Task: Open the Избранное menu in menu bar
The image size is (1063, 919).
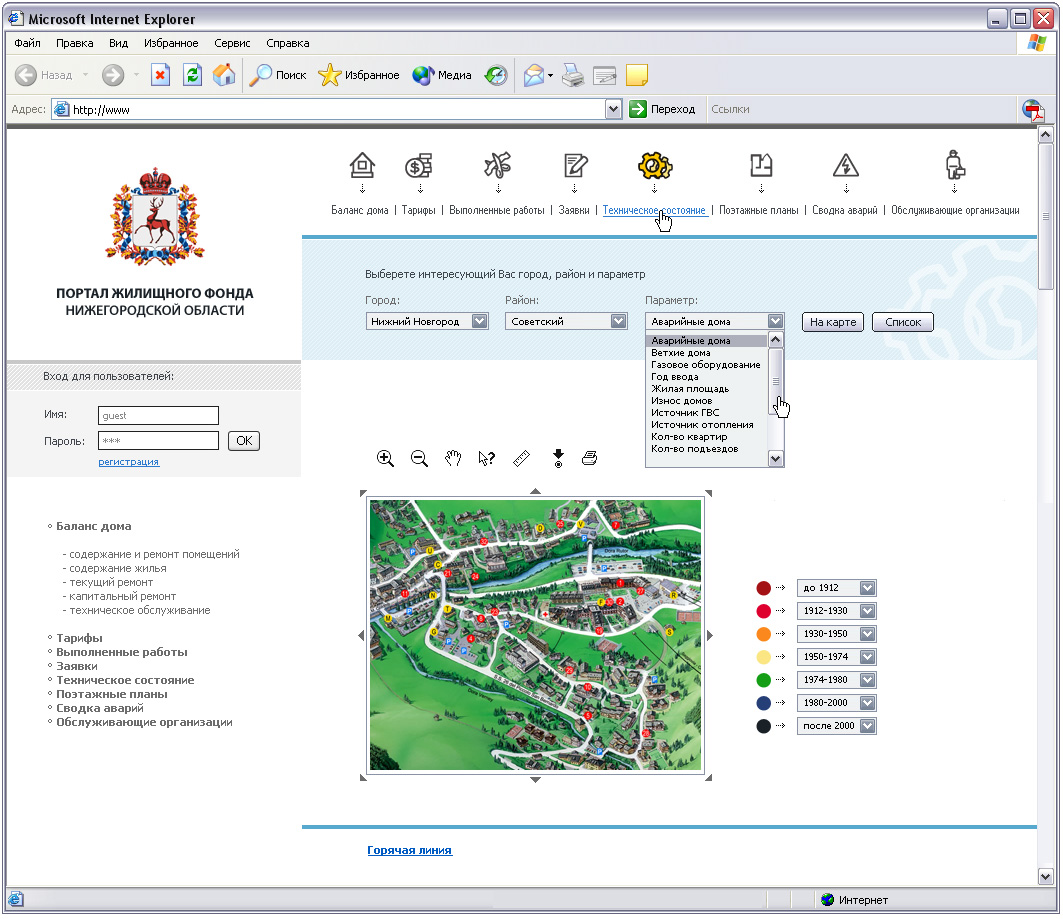Action: click(x=171, y=43)
